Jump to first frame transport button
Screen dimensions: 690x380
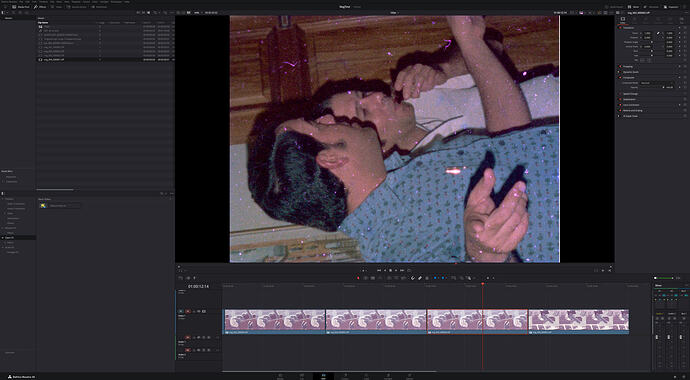point(379,270)
